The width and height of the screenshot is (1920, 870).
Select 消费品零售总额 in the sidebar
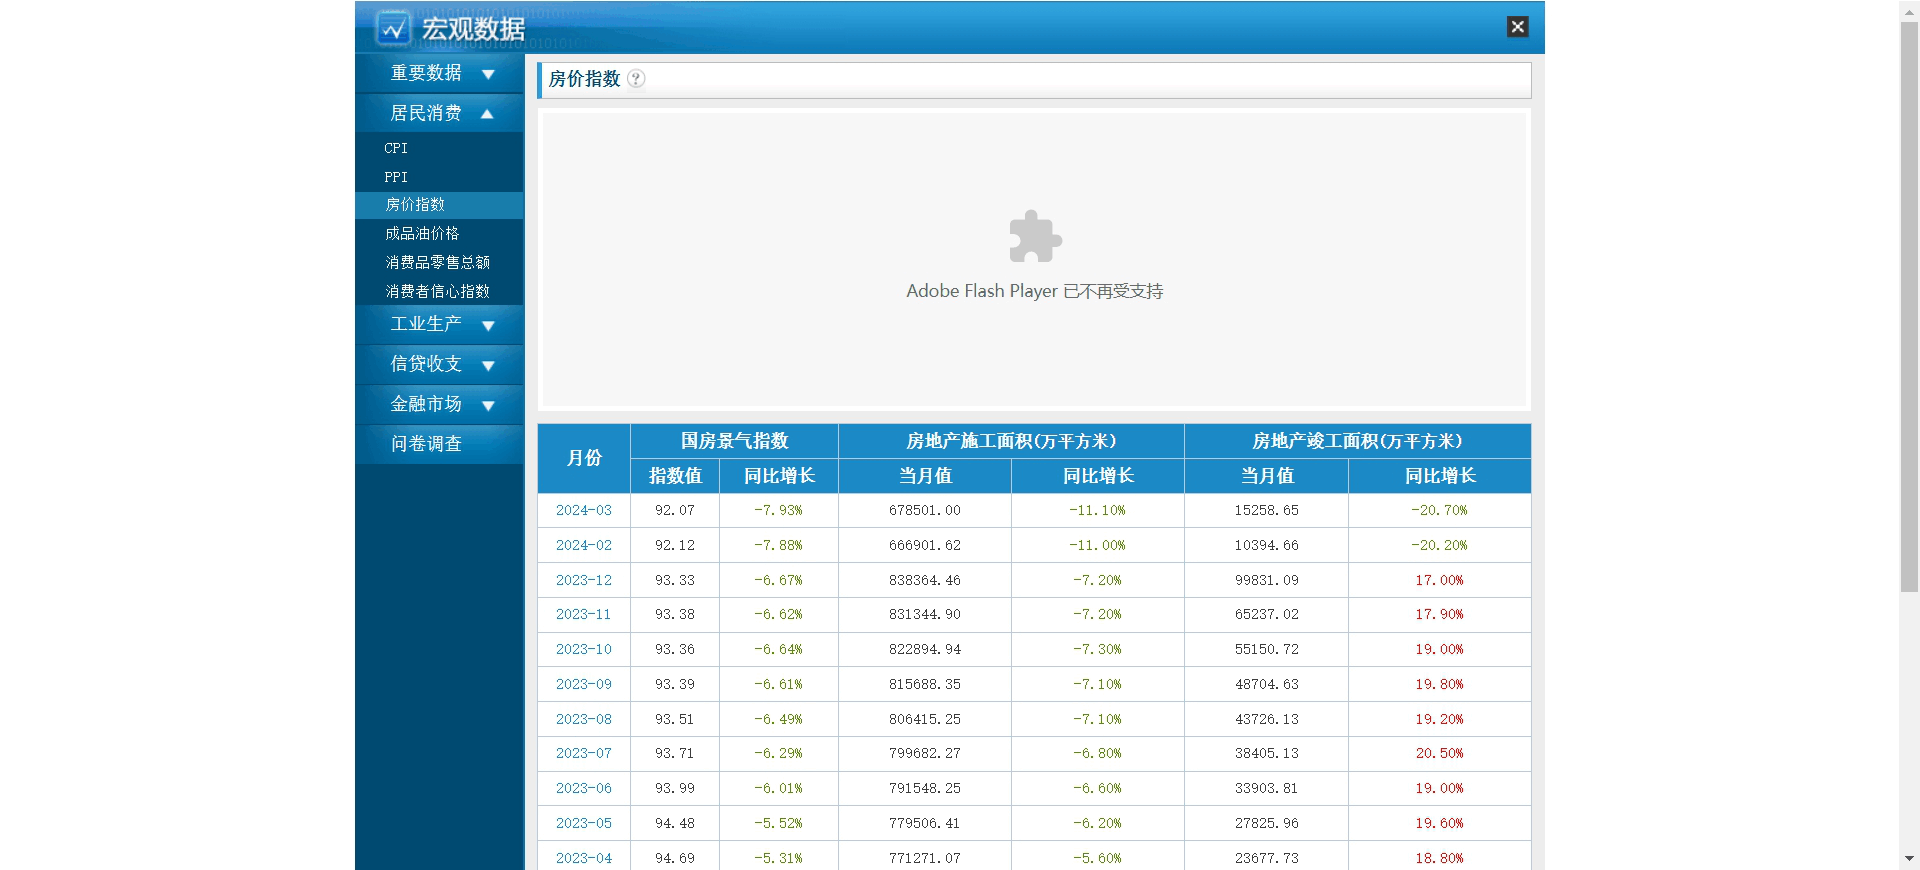click(x=438, y=263)
